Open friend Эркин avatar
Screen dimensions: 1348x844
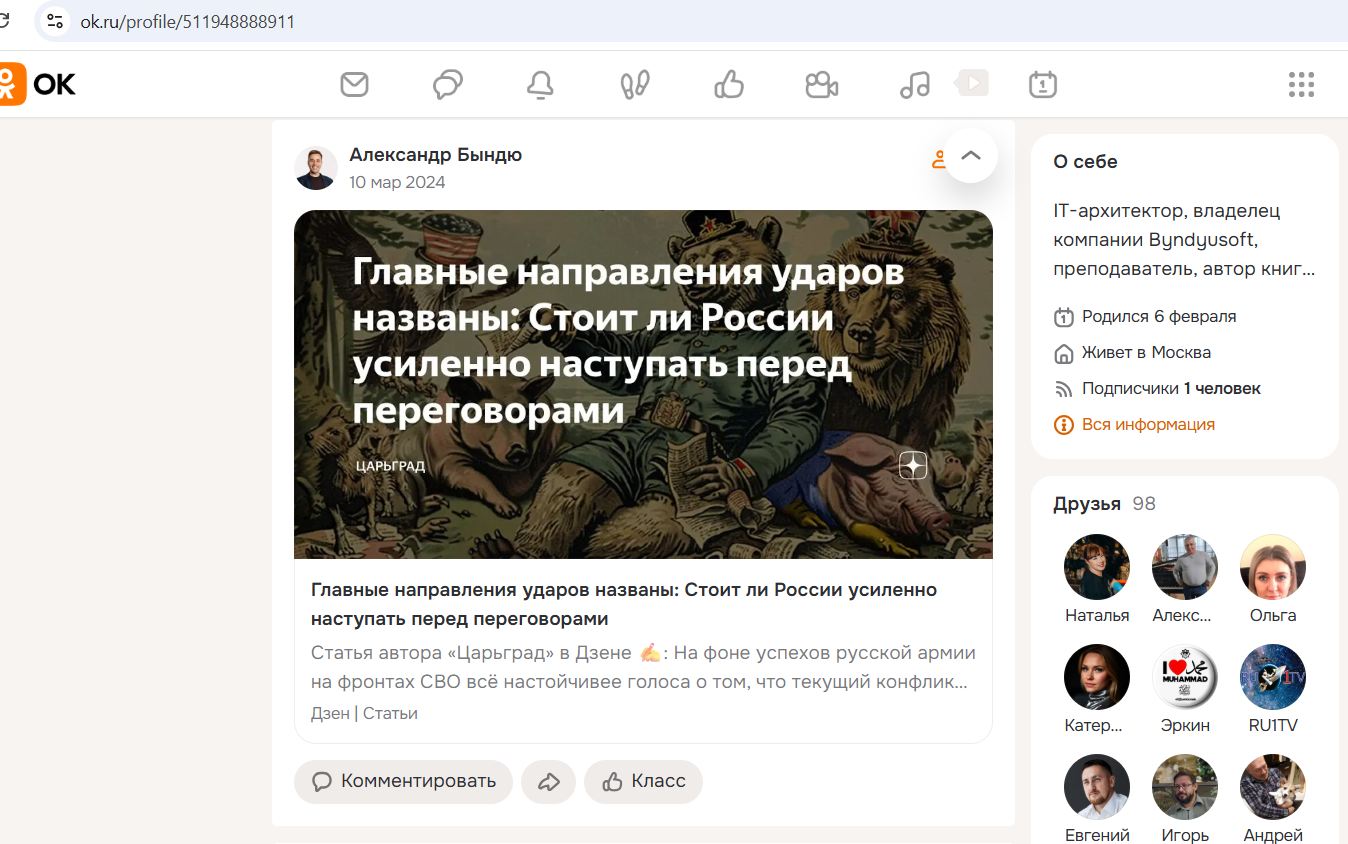click(x=1185, y=677)
